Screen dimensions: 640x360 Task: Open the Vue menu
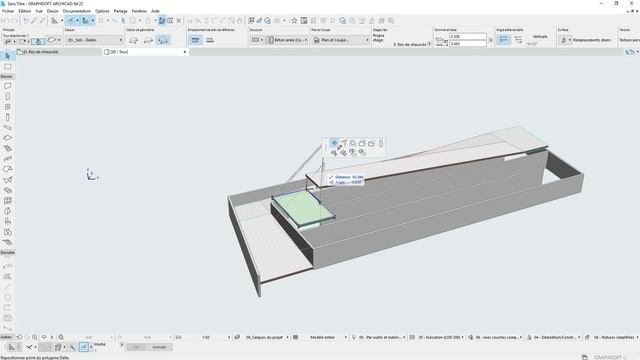point(39,11)
